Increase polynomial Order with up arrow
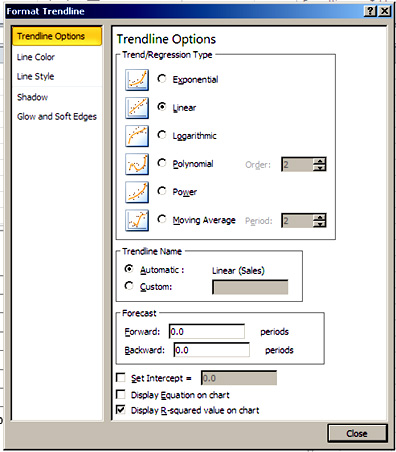Image resolution: width=396 pixels, height=452 pixels. pos(320,161)
